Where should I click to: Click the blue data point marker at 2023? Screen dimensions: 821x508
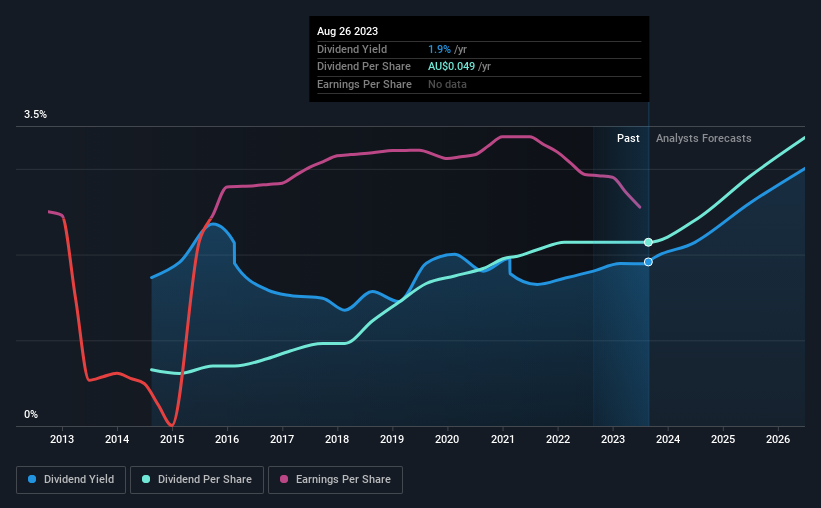tap(648, 262)
